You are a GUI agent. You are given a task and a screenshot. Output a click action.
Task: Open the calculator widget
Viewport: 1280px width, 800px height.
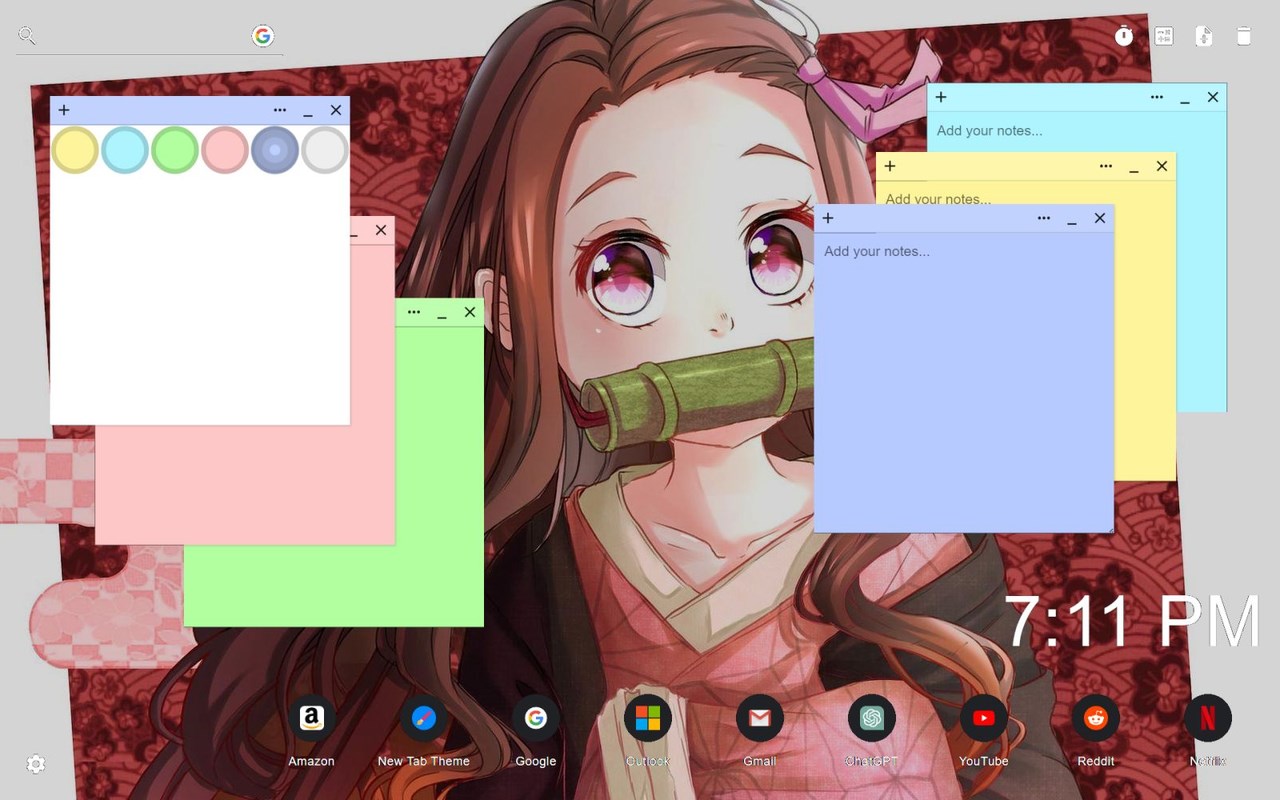(x=1164, y=36)
